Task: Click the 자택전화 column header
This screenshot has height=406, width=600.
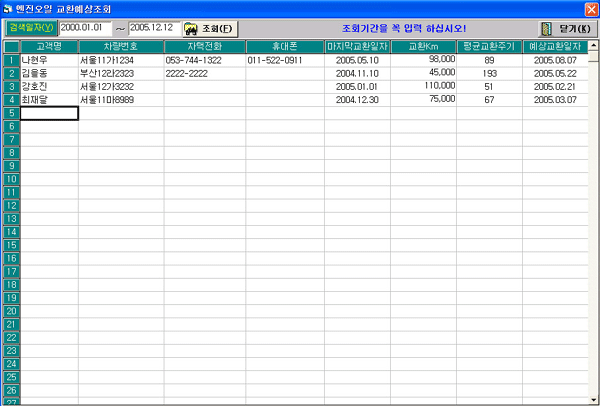Action: pyautogui.click(x=205, y=47)
